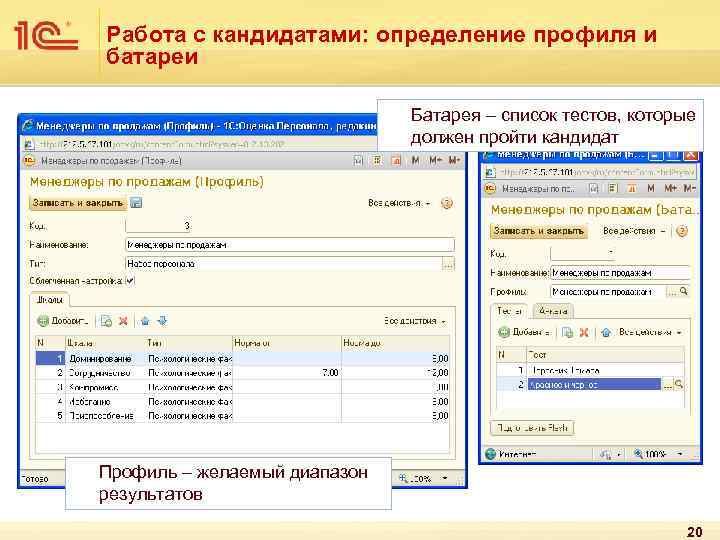Open Все действия dropdown in Battery tests toolbar
Viewport: 720px width, 540px height.
pos(650,332)
